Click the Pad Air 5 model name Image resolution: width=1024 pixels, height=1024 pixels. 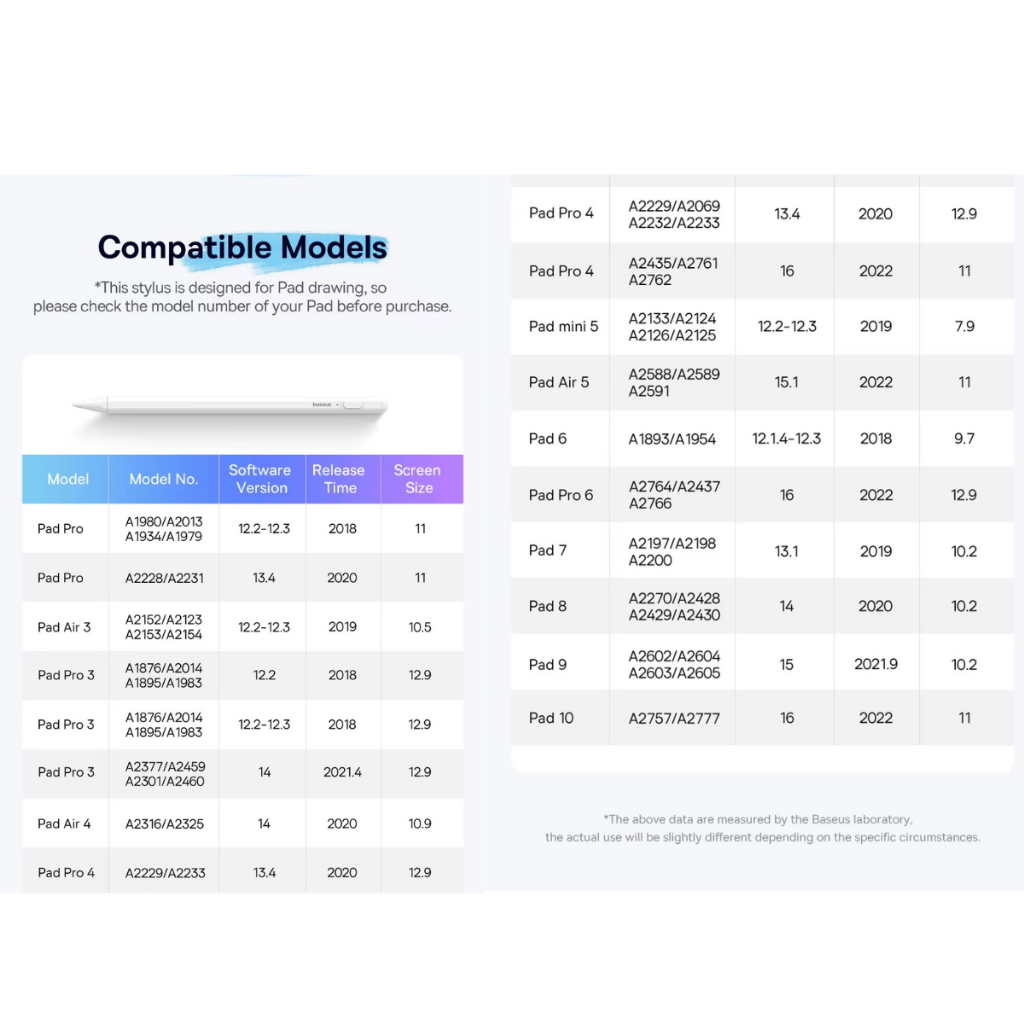559,382
